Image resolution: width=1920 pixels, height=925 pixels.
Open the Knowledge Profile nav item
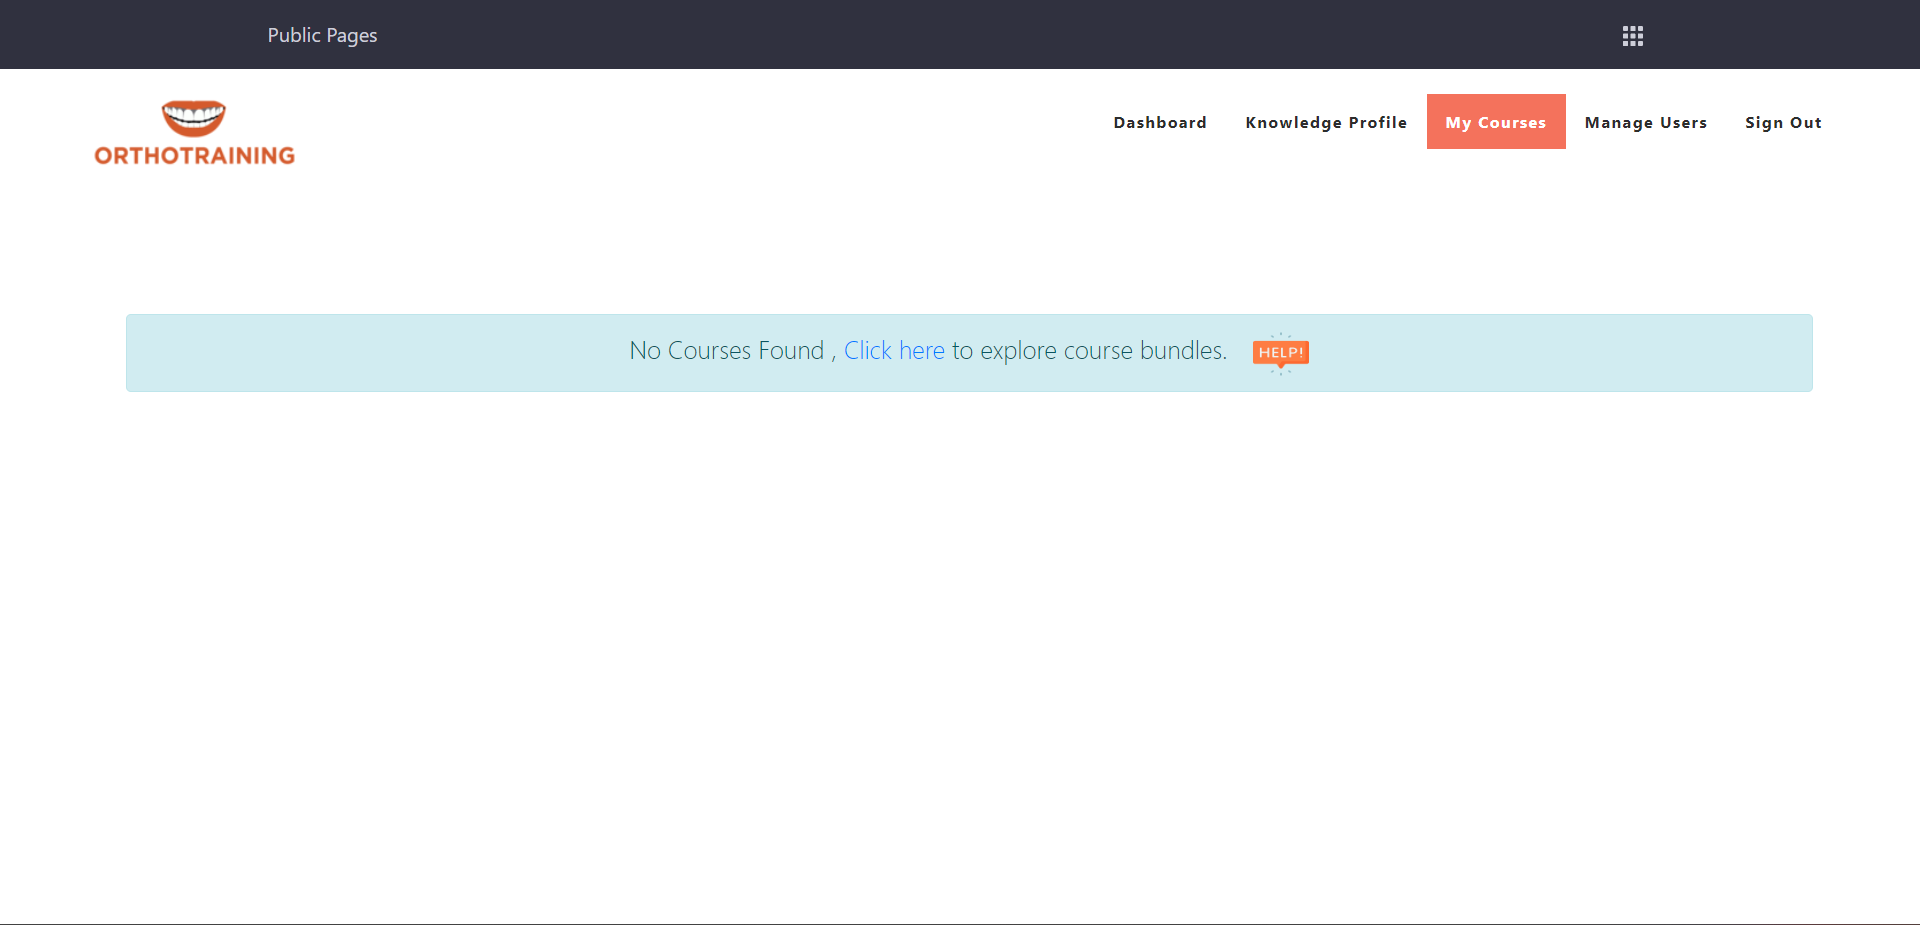click(x=1325, y=122)
